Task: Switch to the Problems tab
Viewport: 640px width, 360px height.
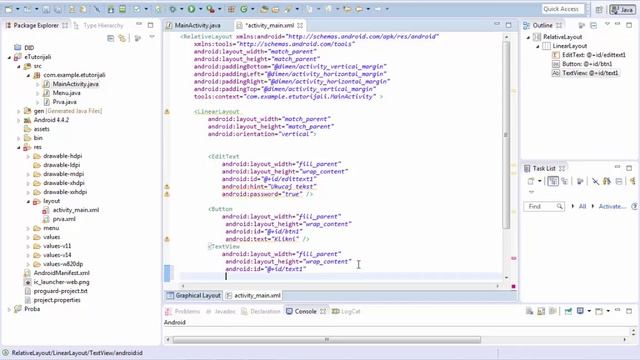Action: [183, 311]
